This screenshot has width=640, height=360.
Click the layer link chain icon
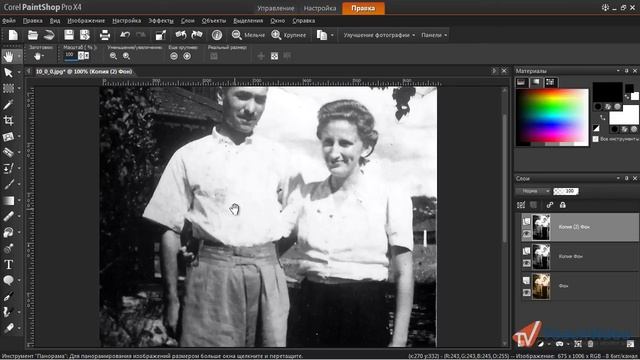[x=550, y=205]
